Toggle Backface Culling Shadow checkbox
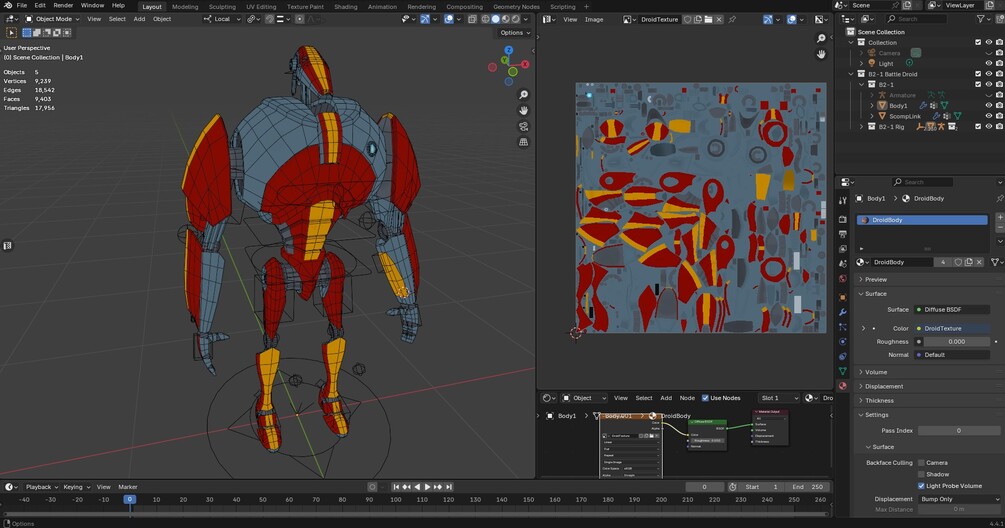Screen dimensions: 1005x528 click(921, 474)
